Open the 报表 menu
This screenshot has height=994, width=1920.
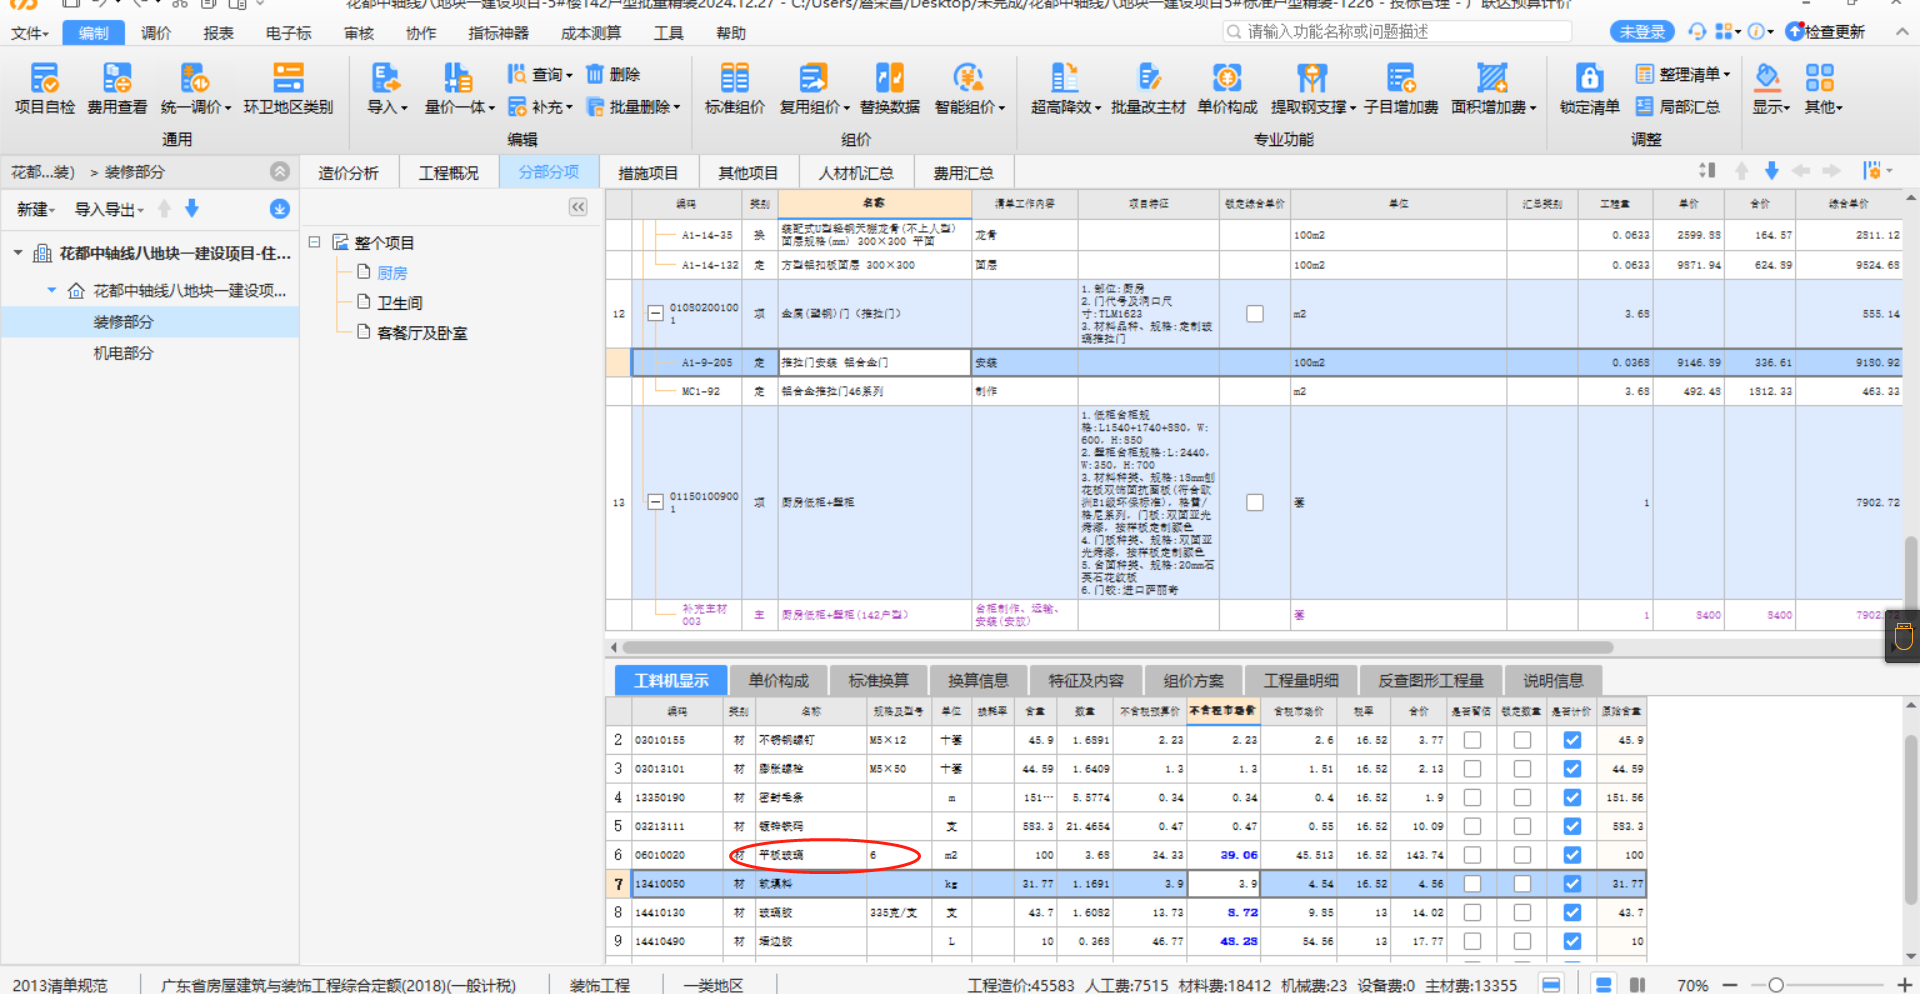point(218,33)
